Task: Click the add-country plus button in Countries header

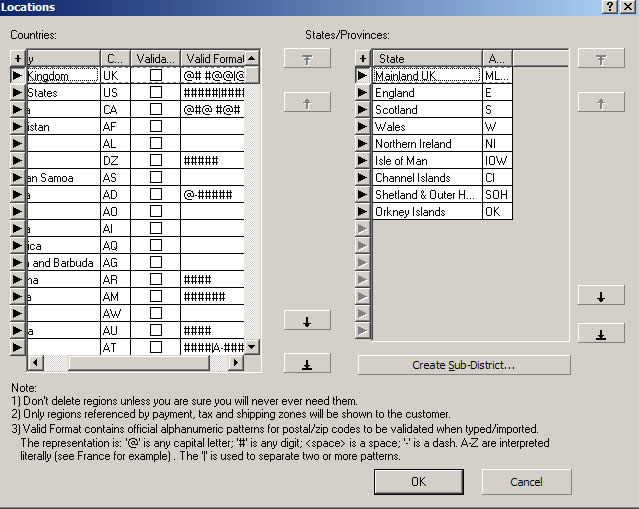Action: pyautogui.click(x=17, y=59)
